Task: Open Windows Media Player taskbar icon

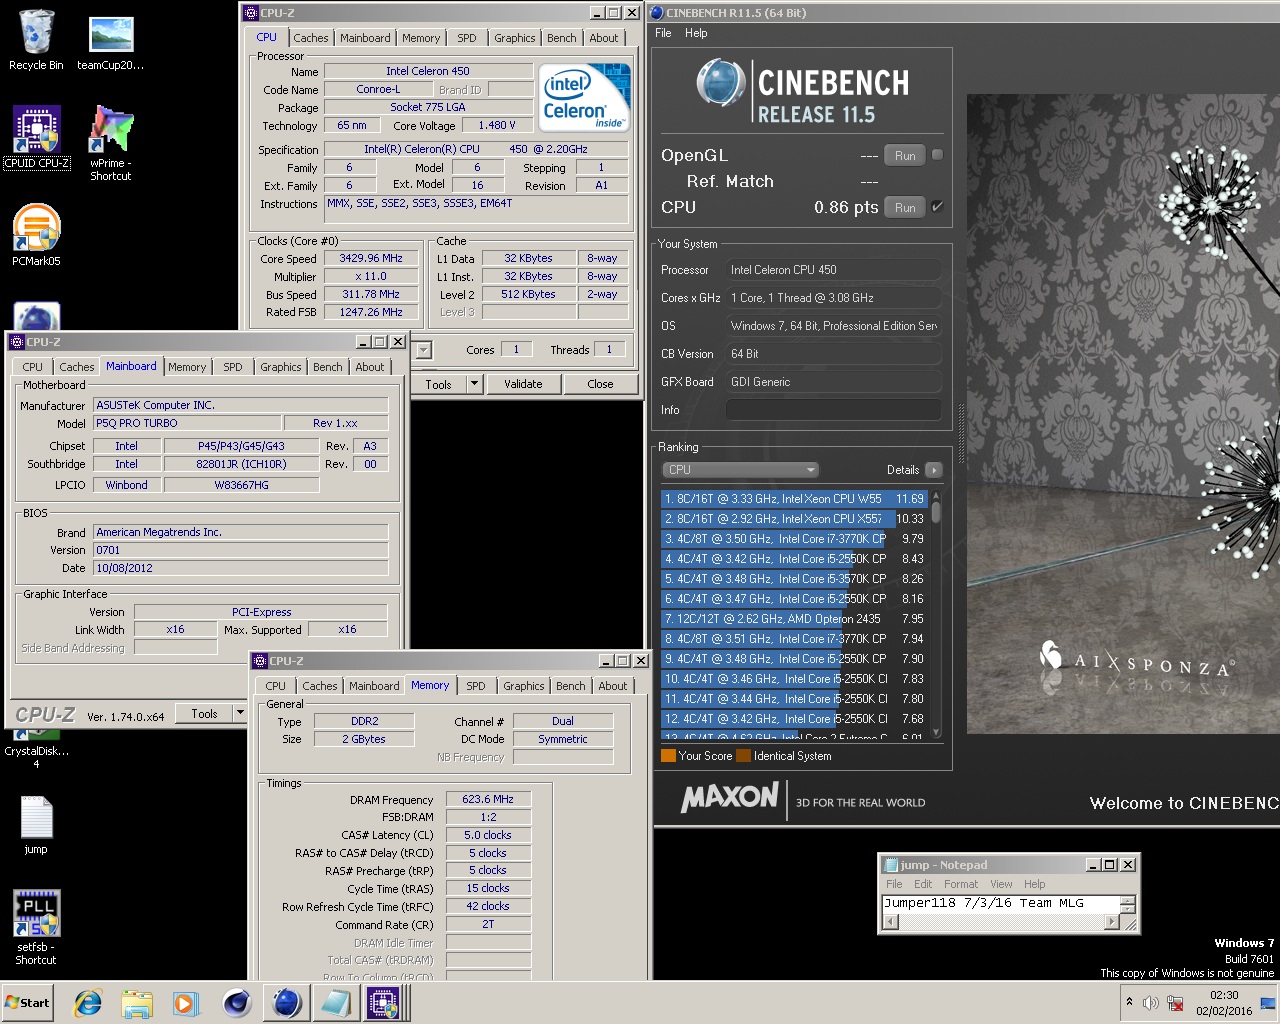Action: pyautogui.click(x=185, y=1003)
